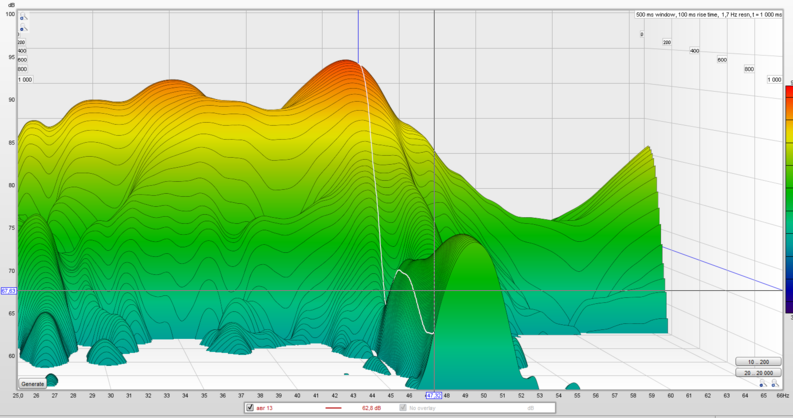Click the 47 Hz cursor frequency readout box
The image size is (793, 418).
coord(434,396)
